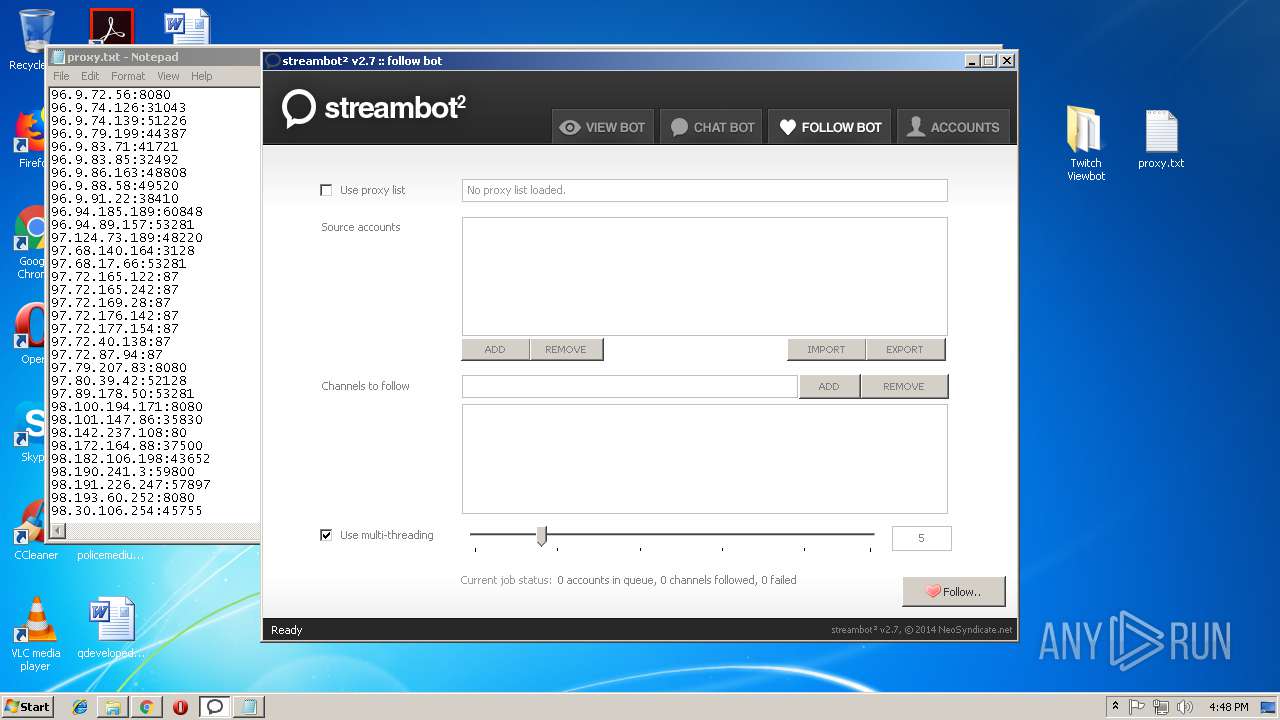The width and height of the screenshot is (1280, 720).
Task: Switch to the VIEW BOT tab
Action: 603,127
